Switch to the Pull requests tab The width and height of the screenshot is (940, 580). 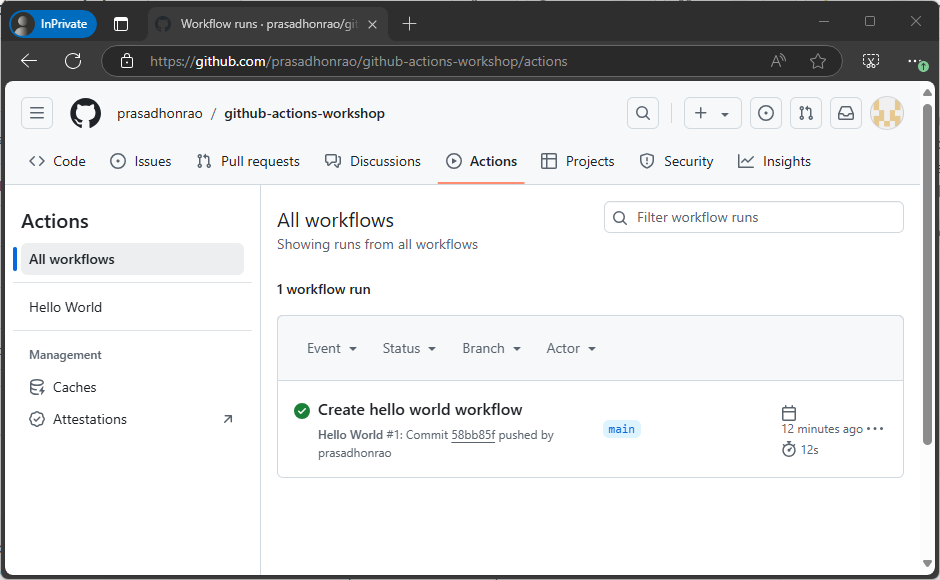[x=248, y=161]
